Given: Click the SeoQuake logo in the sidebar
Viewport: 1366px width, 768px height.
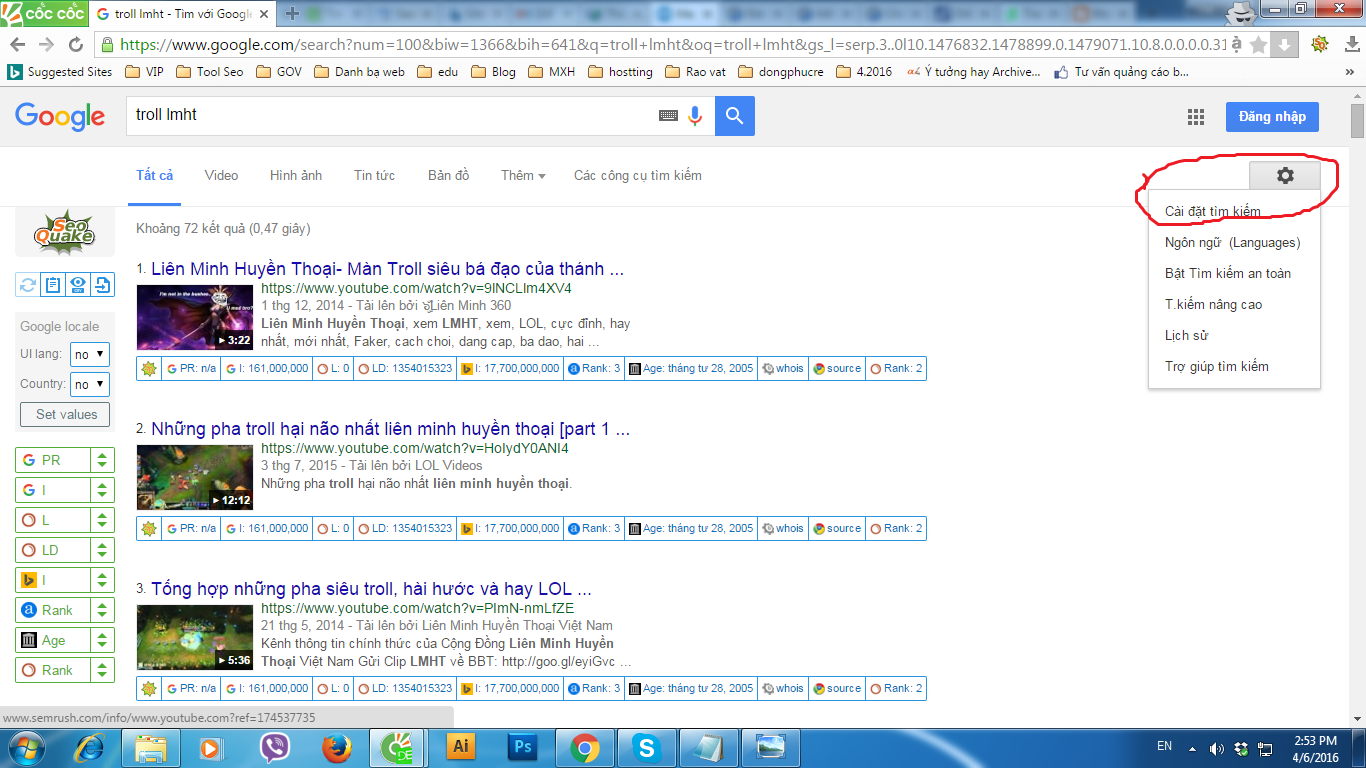Looking at the screenshot, I should (64, 231).
